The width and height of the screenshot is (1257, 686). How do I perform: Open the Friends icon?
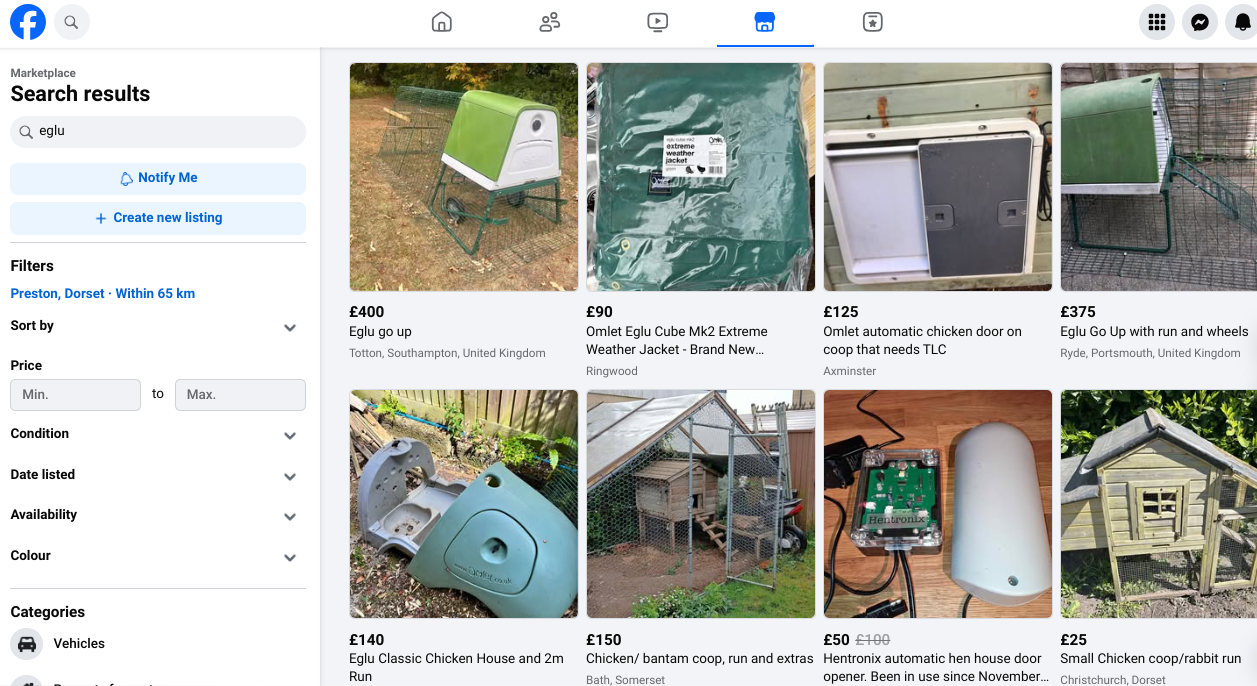(550, 22)
